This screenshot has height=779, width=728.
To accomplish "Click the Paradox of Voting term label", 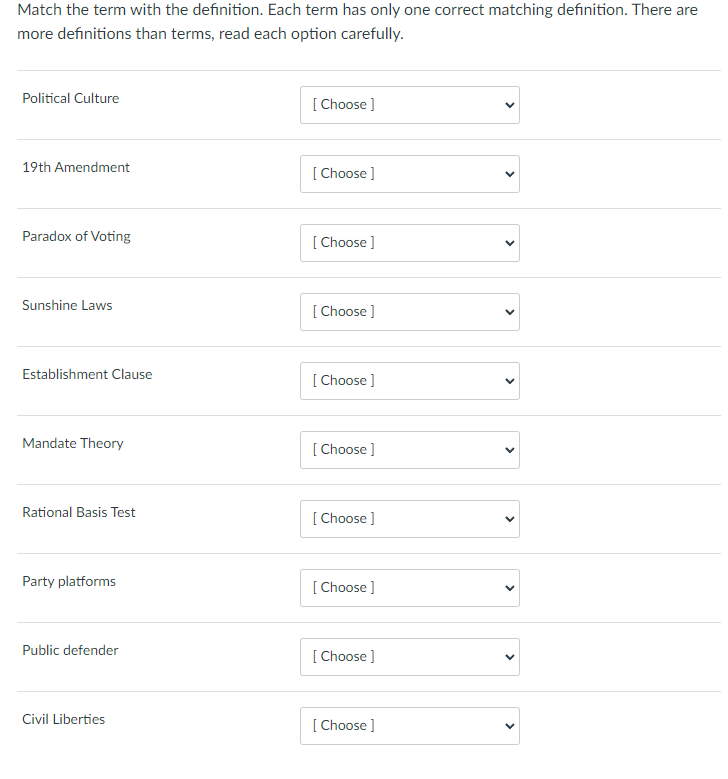I will pos(76,236).
